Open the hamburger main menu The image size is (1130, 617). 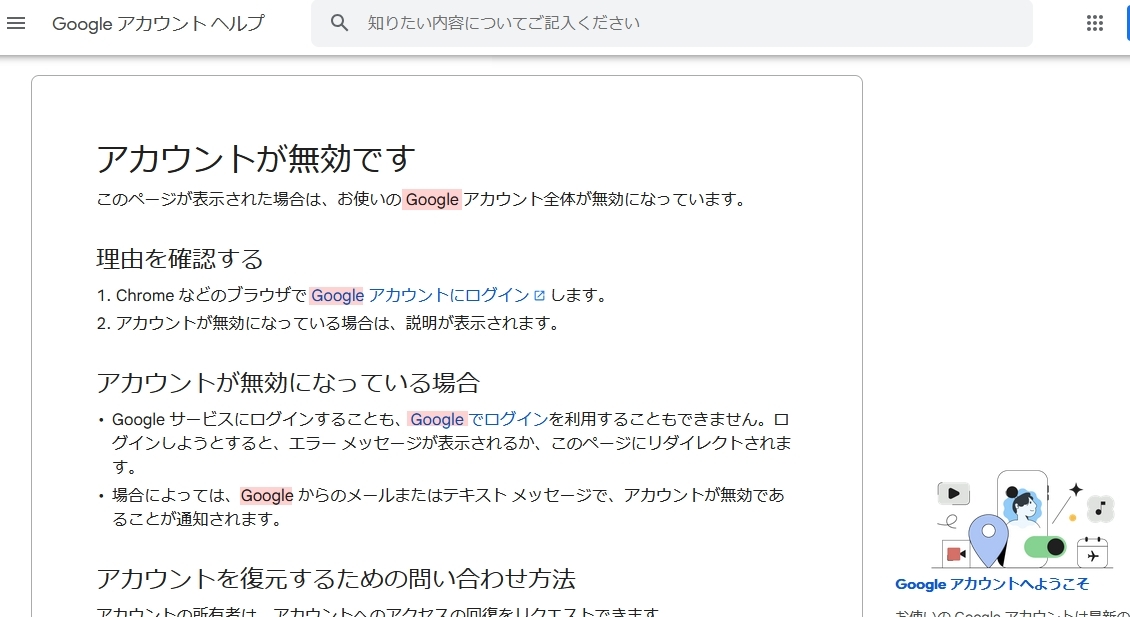(x=16, y=23)
